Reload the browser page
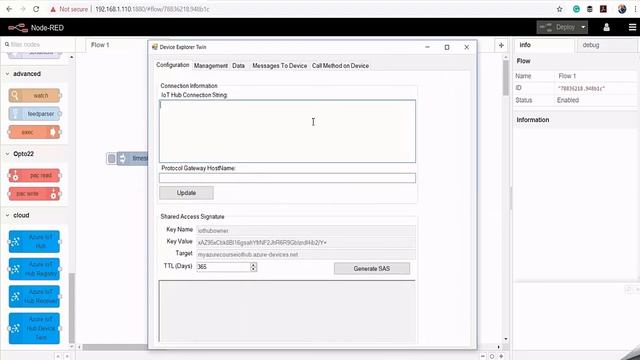Screen dimensions: 640x360 click(x=36, y=9)
